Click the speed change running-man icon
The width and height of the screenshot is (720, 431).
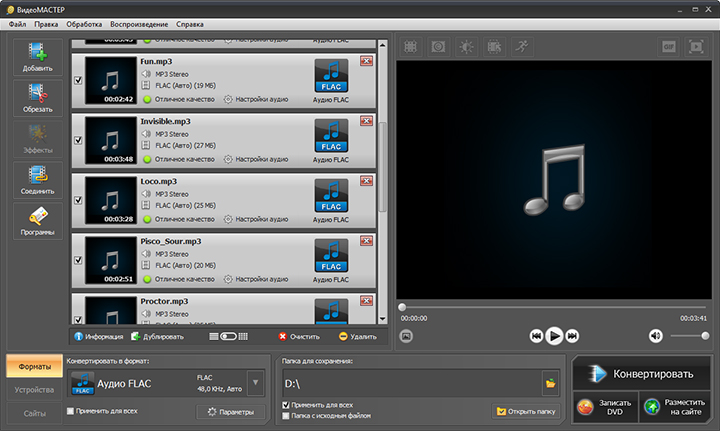(522, 47)
